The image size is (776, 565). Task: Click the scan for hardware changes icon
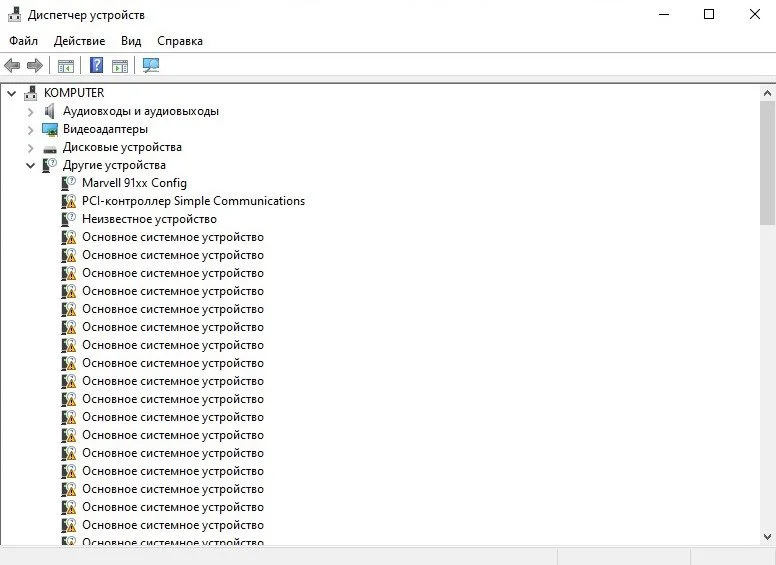(151, 65)
